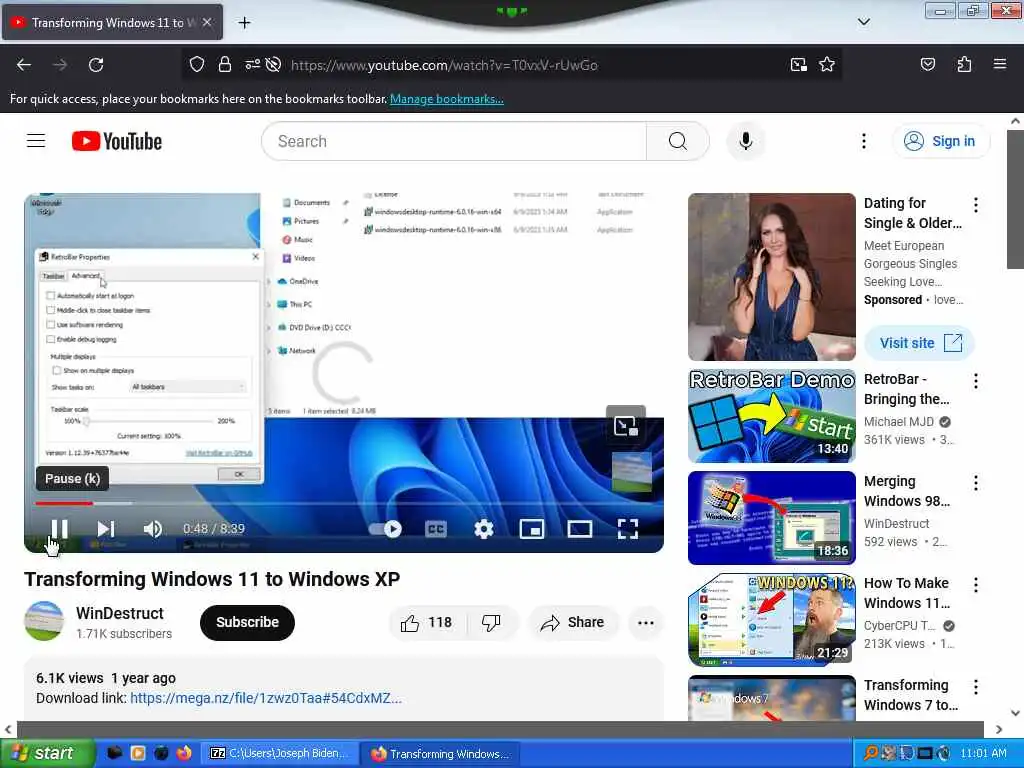Mute the video volume

(x=153, y=529)
